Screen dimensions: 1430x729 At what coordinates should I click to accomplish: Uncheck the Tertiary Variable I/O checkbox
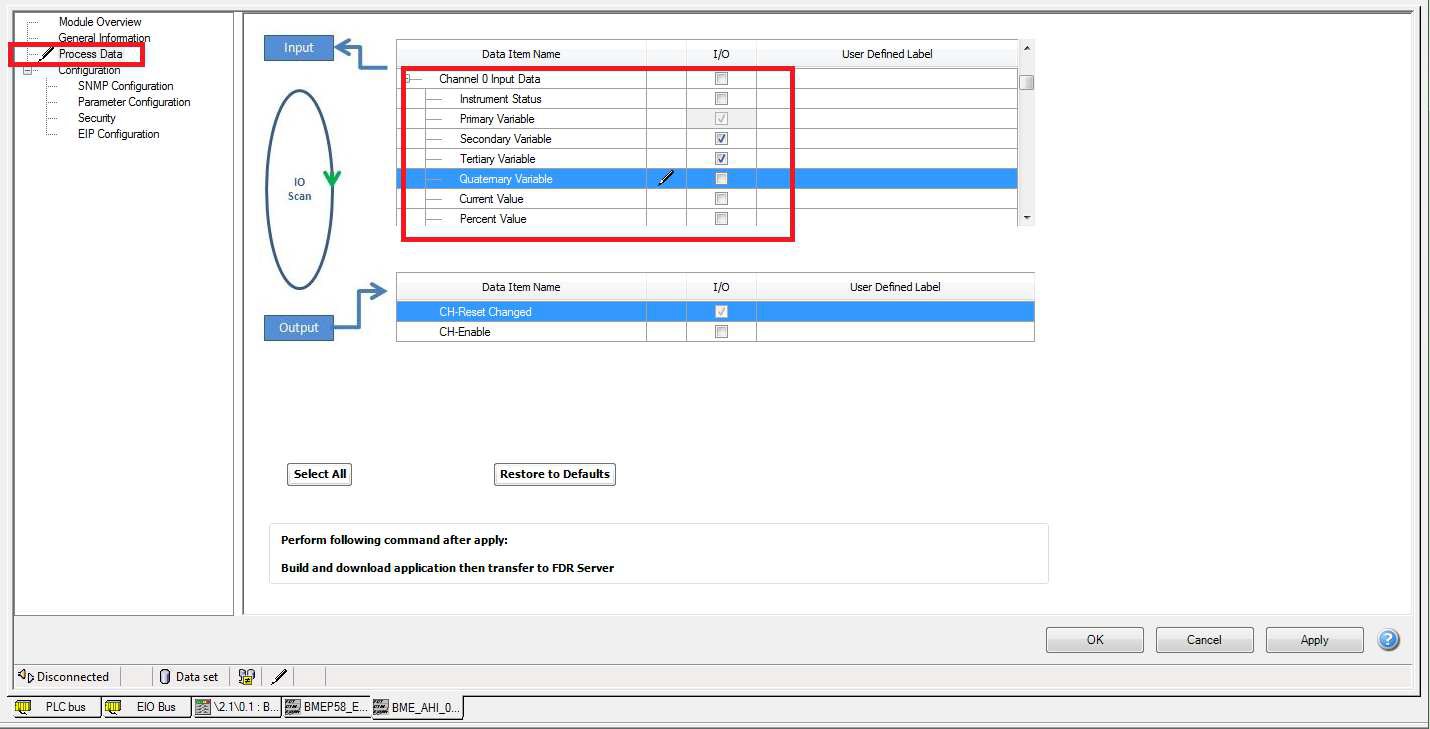coord(721,159)
